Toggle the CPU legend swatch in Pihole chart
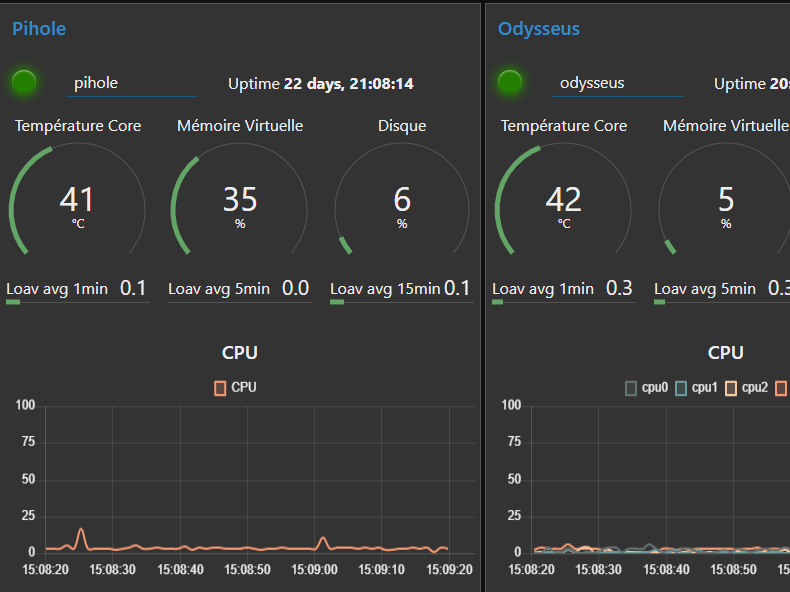 click(x=220, y=388)
